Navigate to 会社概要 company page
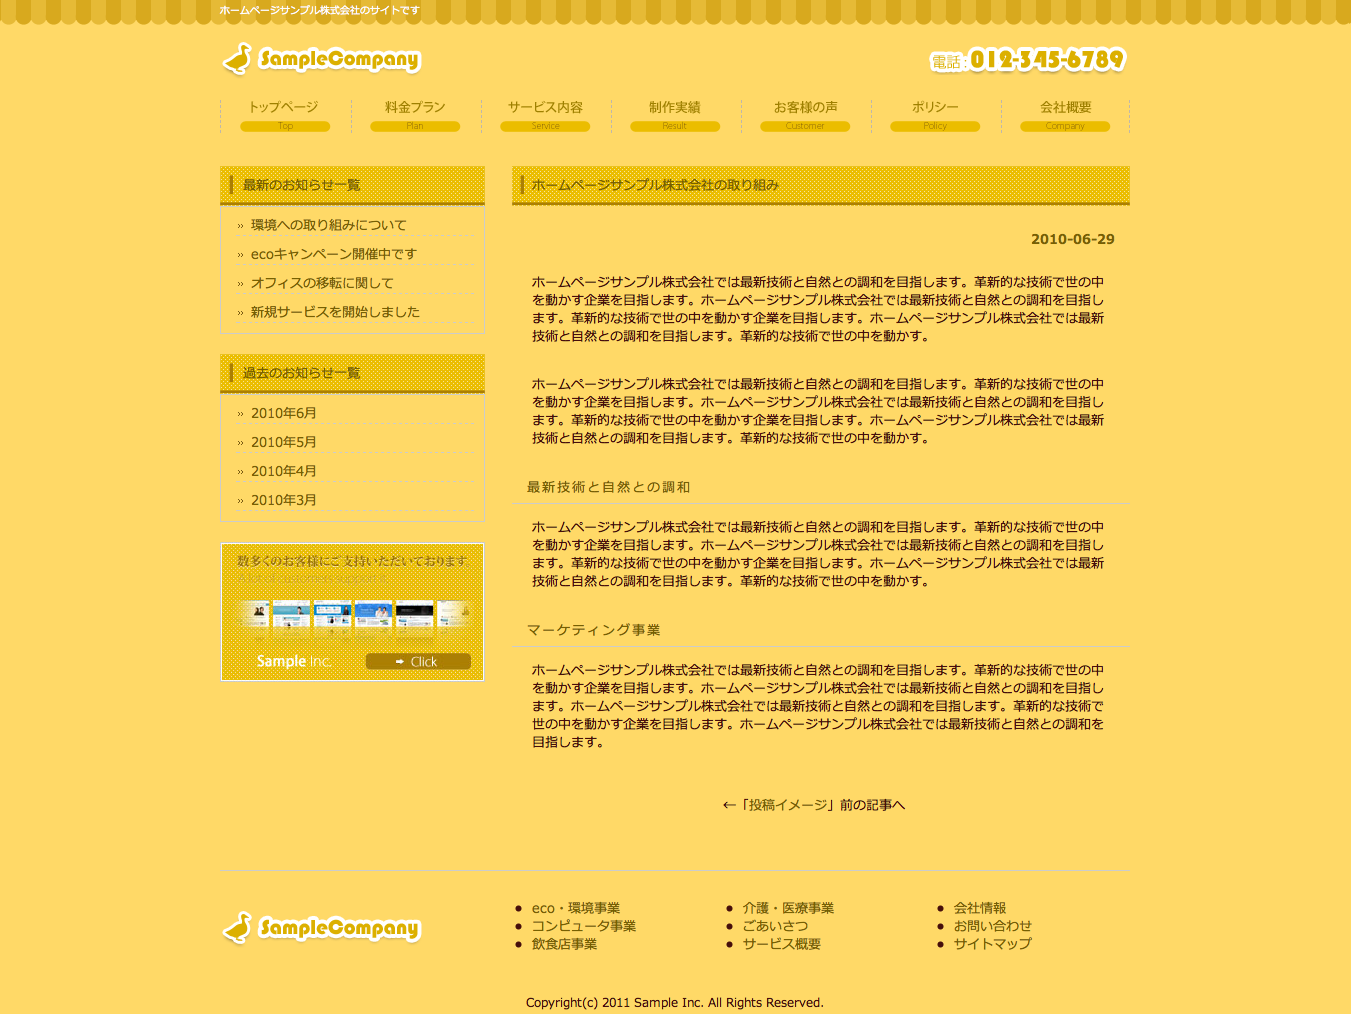This screenshot has width=1351, height=1014. click(1065, 114)
